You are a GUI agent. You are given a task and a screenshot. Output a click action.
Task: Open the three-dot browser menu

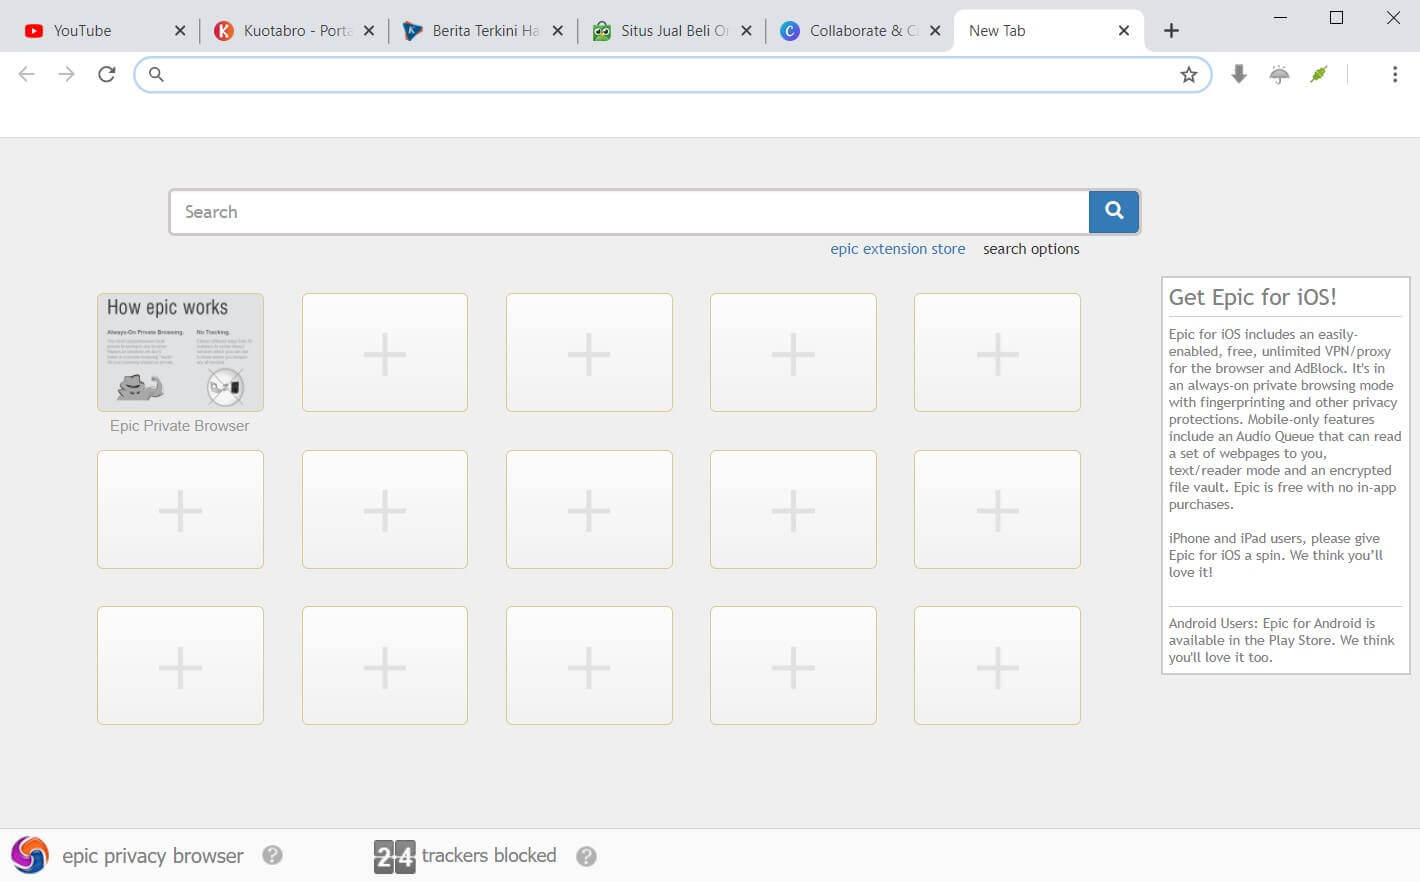pos(1394,74)
